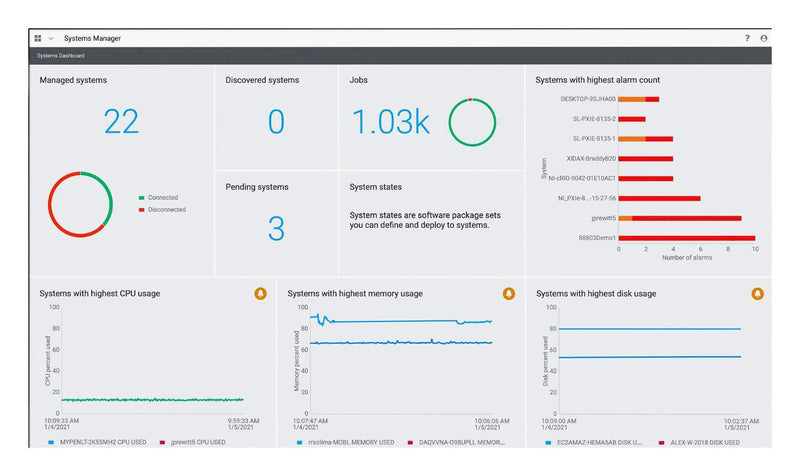
Task: Click the DAQVVNA-O9BUPLL MEMOR... legend label
Action: tap(462, 442)
